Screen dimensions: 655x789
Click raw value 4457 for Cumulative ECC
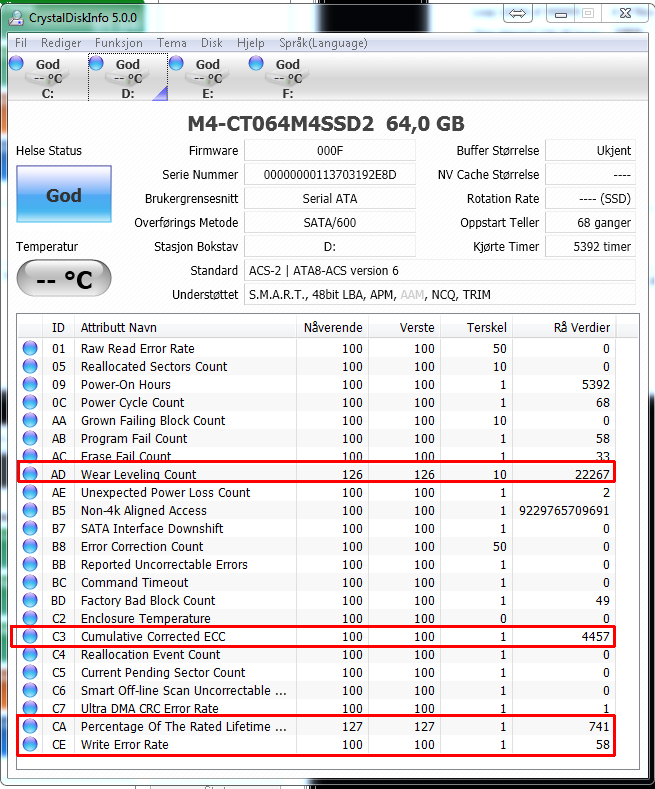(x=596, y=637)
